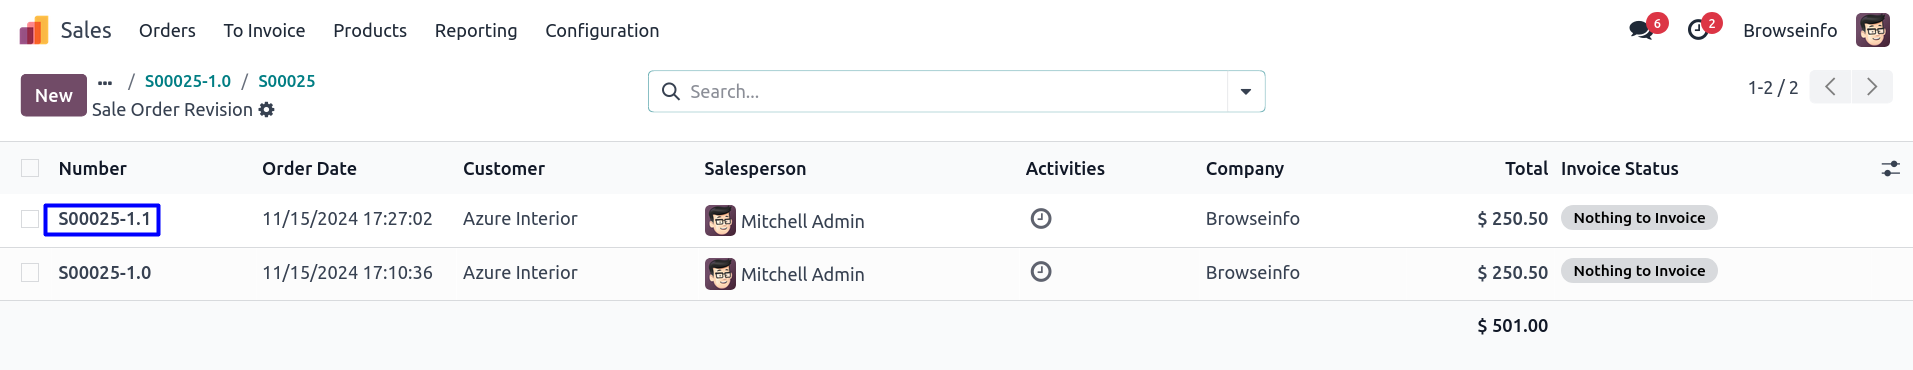The width and height of the screenshot is (1913, 370).
Task: Open the Reporting menu
Action: click(476, 31)
